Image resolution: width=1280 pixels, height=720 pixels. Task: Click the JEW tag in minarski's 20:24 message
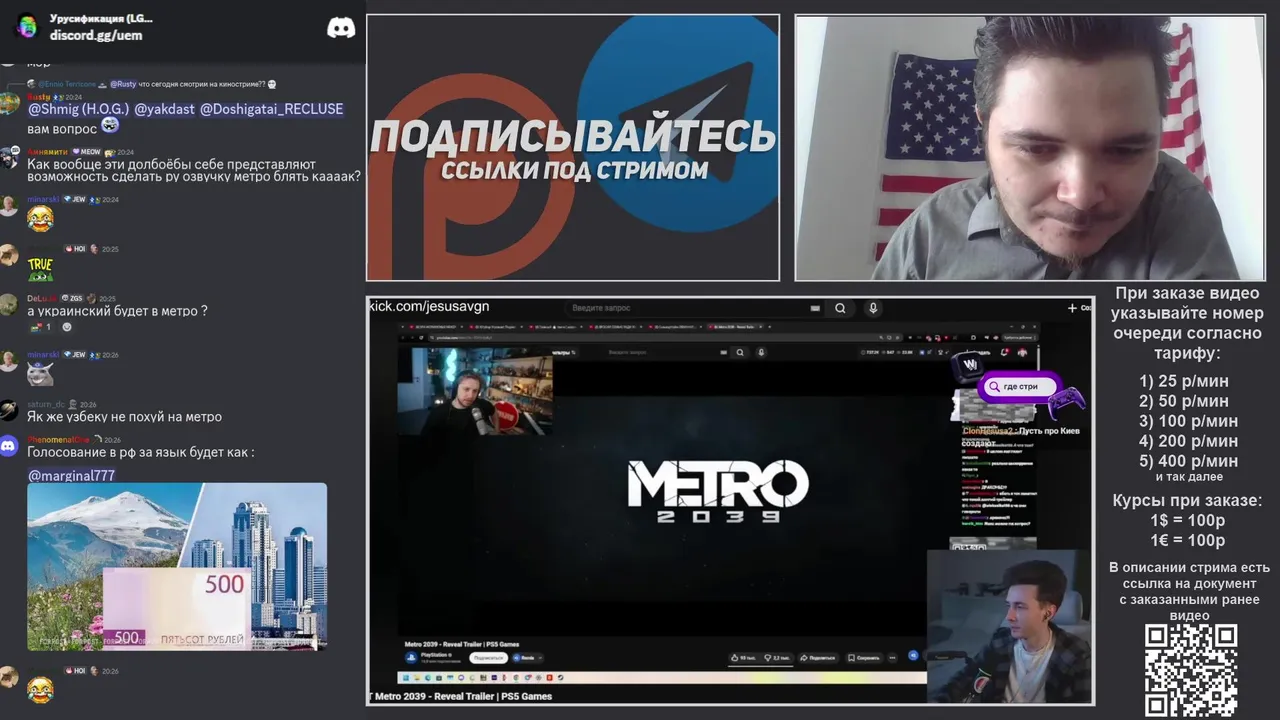[75, 199]
